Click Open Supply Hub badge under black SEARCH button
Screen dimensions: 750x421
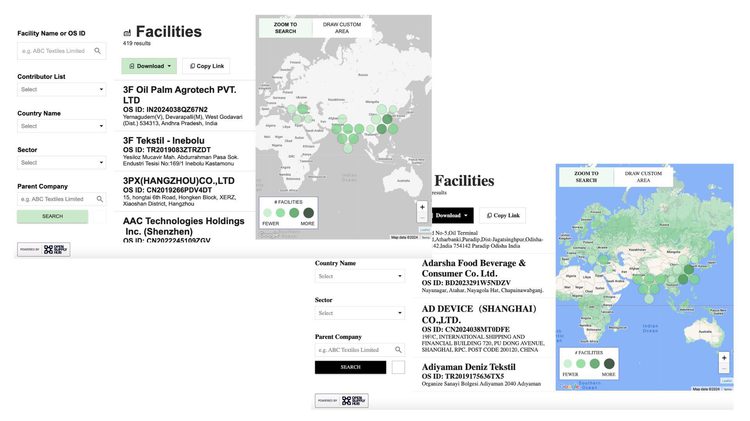[342, 400]
